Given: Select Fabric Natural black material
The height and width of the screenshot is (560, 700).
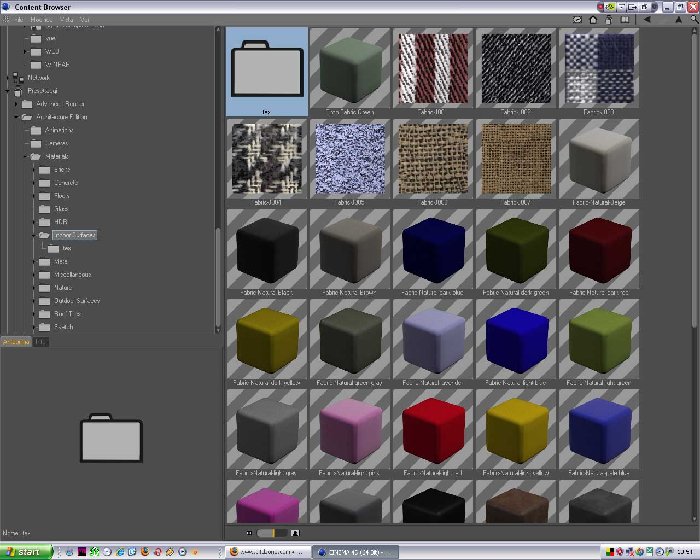Looking at the screenshot, I should (267, 253).
